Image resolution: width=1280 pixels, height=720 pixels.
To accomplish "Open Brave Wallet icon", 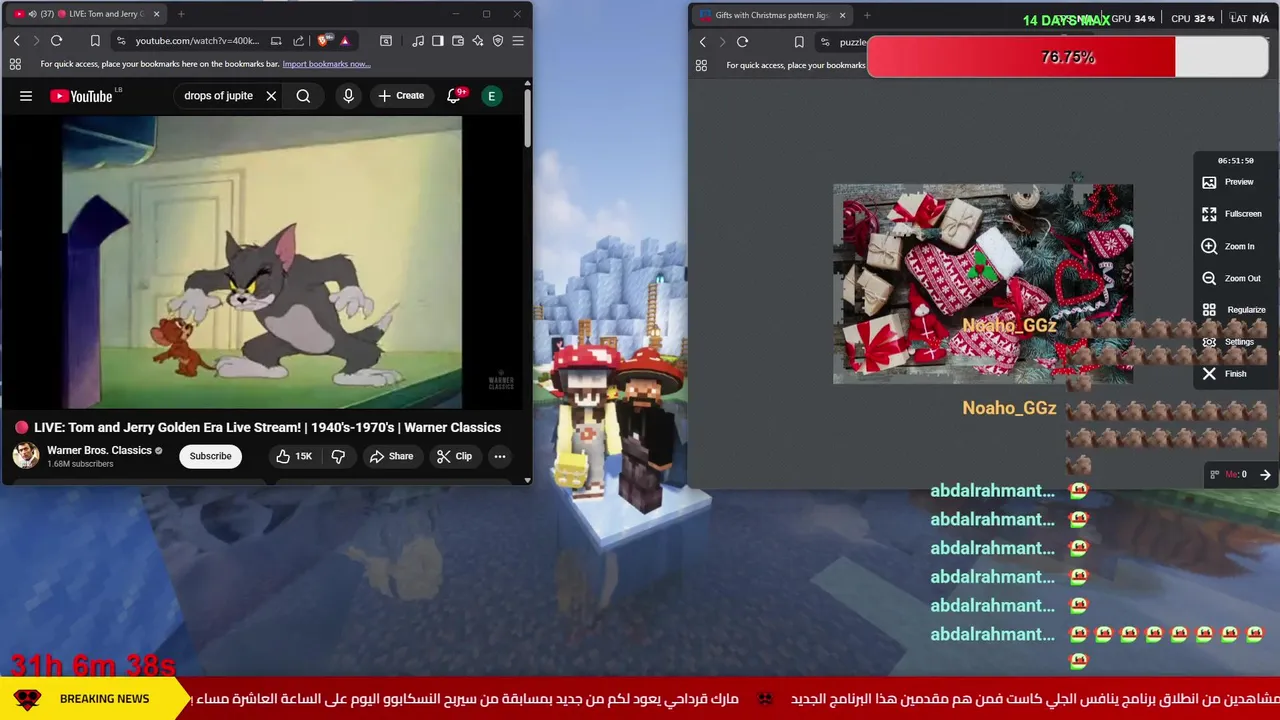I will tap(458, 41).
